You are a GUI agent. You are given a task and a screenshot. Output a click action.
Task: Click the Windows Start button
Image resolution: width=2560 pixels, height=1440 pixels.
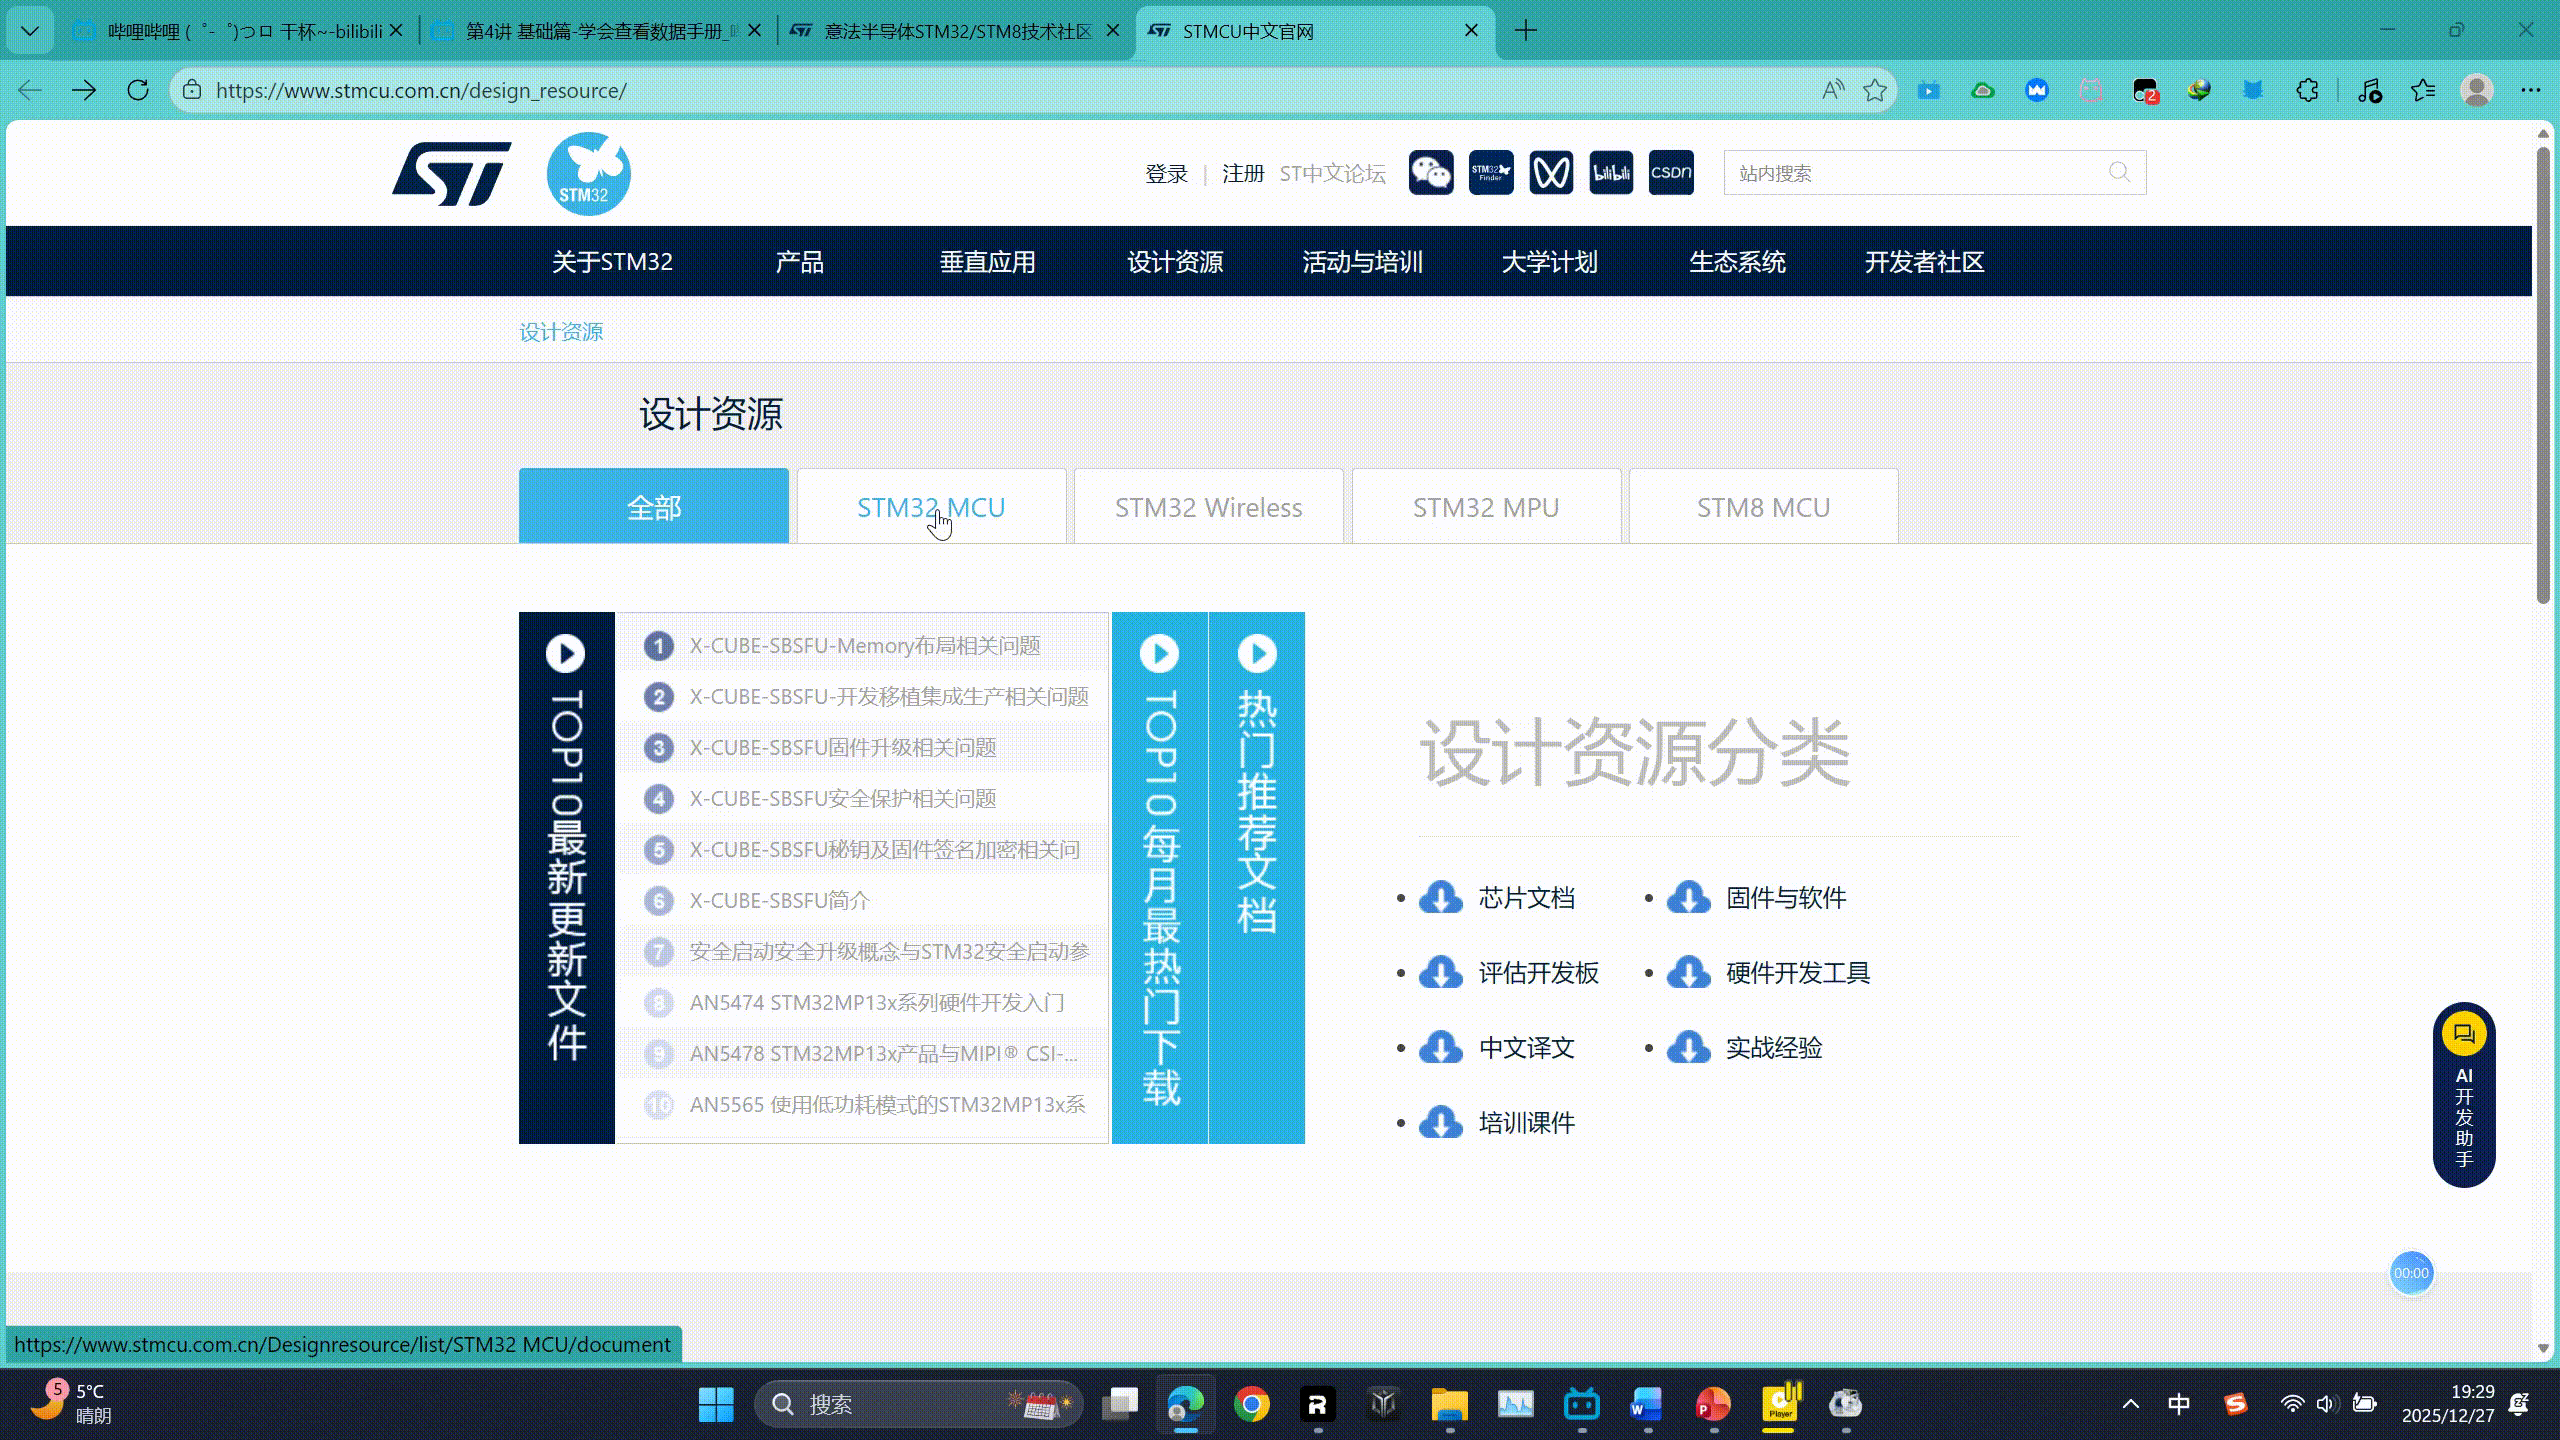716,1404
